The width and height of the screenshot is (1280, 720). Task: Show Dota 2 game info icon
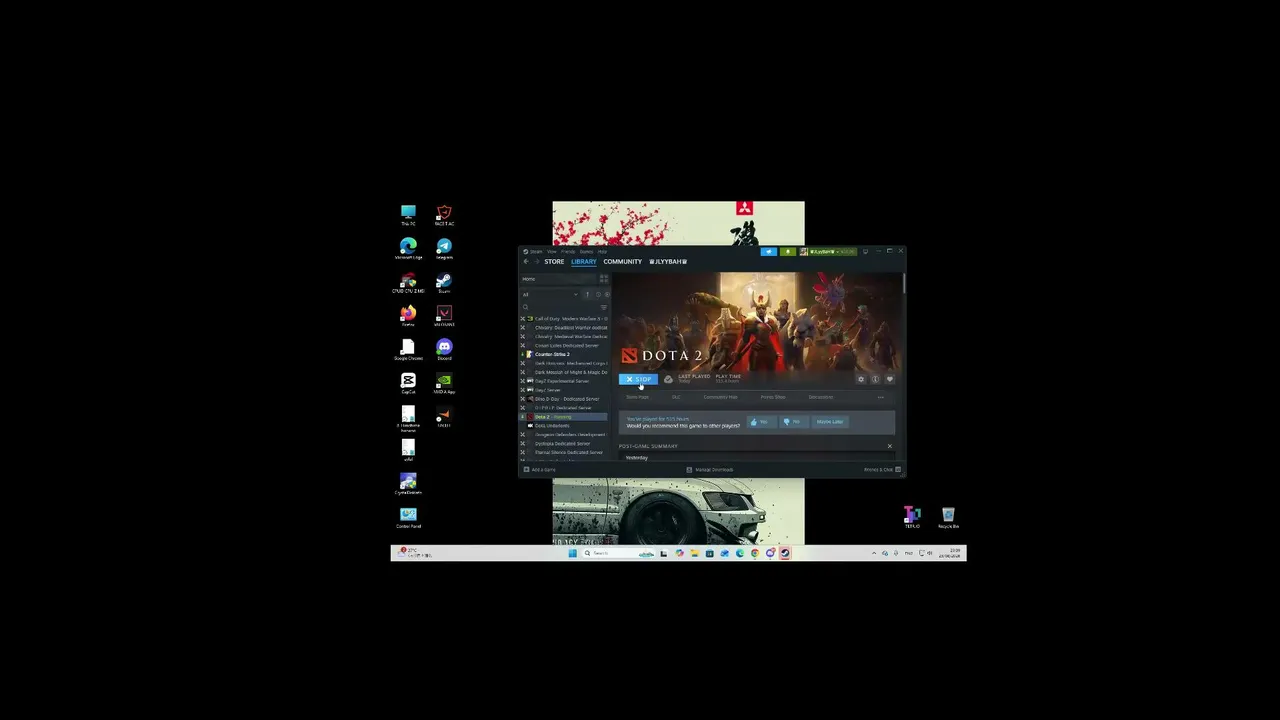pos(875,379)
